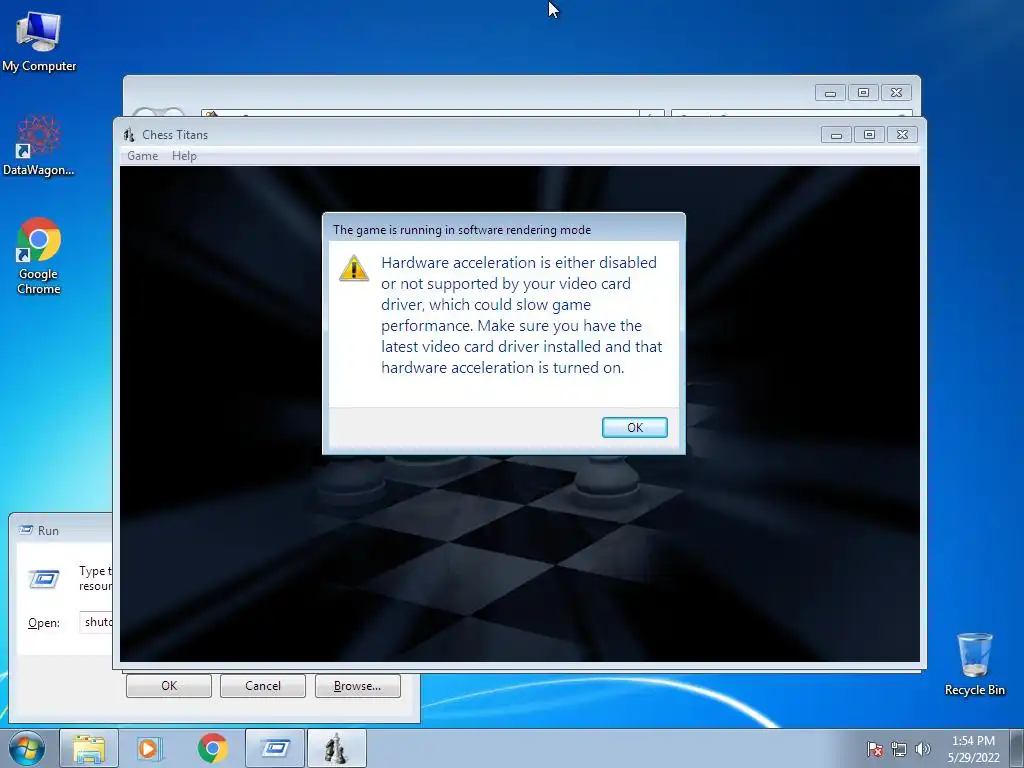Click the Open text field in Run

(x=96, y=622)
